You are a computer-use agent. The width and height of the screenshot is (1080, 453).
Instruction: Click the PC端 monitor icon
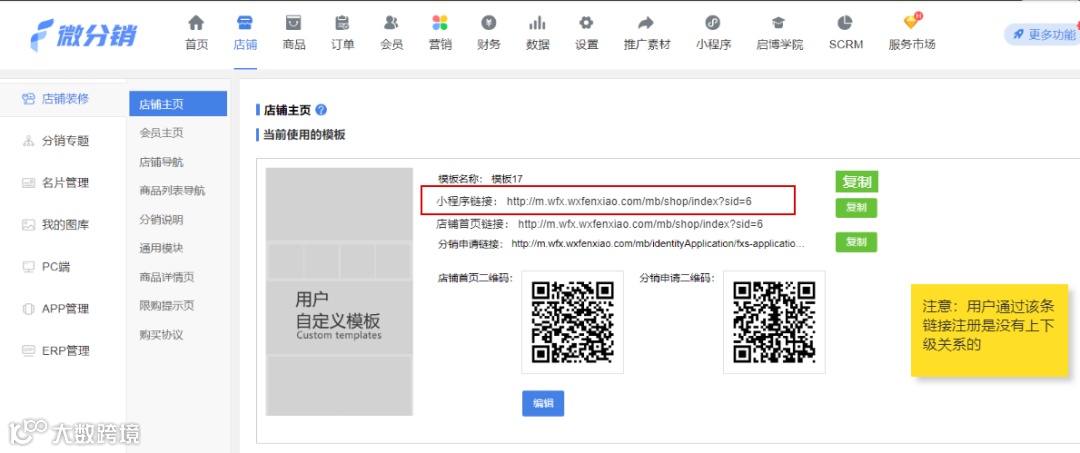[x=28, y=266]
